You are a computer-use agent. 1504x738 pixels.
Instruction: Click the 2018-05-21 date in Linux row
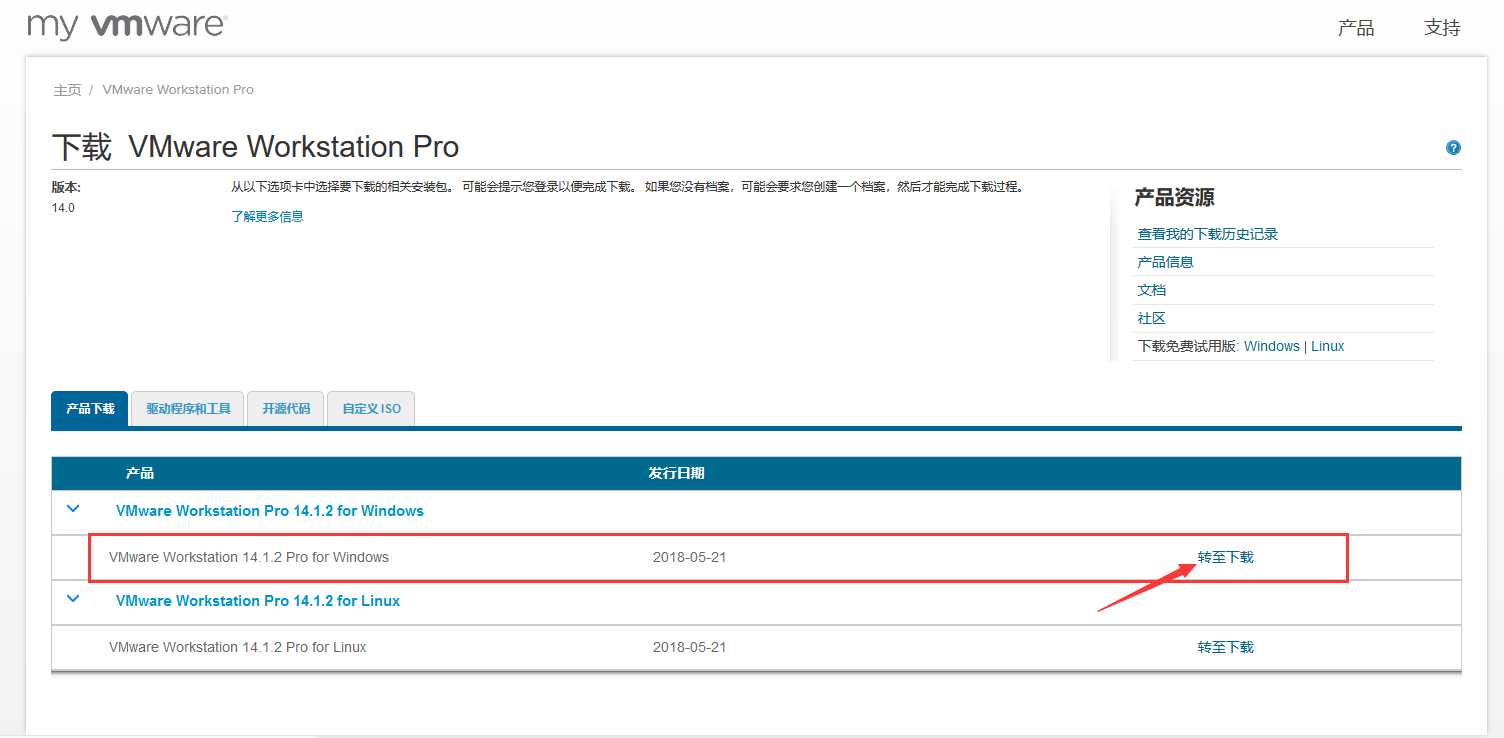[689, 647]
